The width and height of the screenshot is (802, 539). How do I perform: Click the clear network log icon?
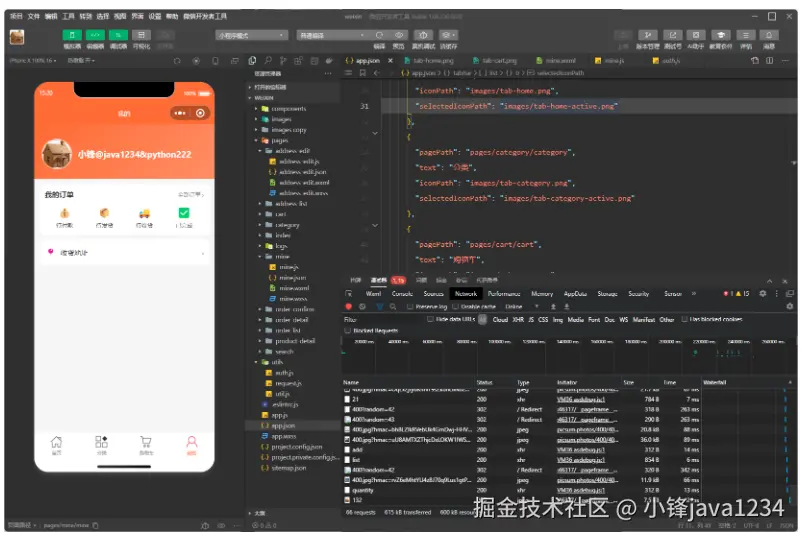pyautogui.click(x=362, y=306)
